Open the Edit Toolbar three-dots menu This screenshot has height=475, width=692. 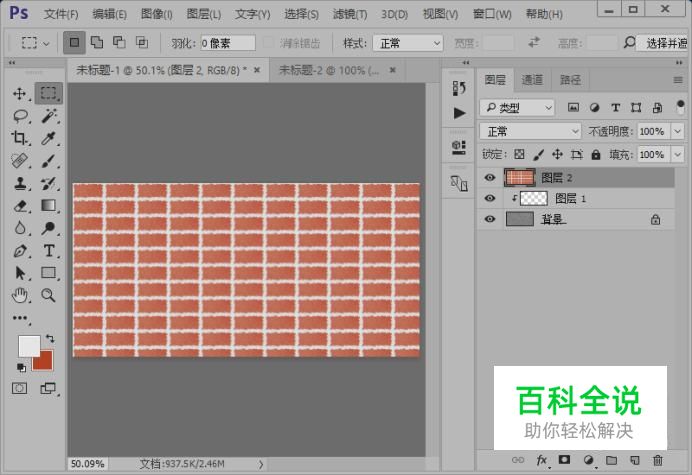[20, 318]
